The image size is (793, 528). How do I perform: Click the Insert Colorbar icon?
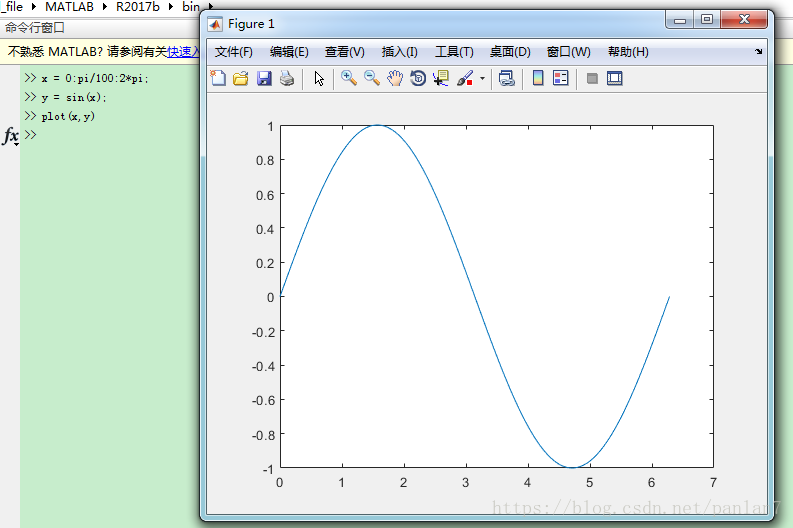tap(538, 78)
